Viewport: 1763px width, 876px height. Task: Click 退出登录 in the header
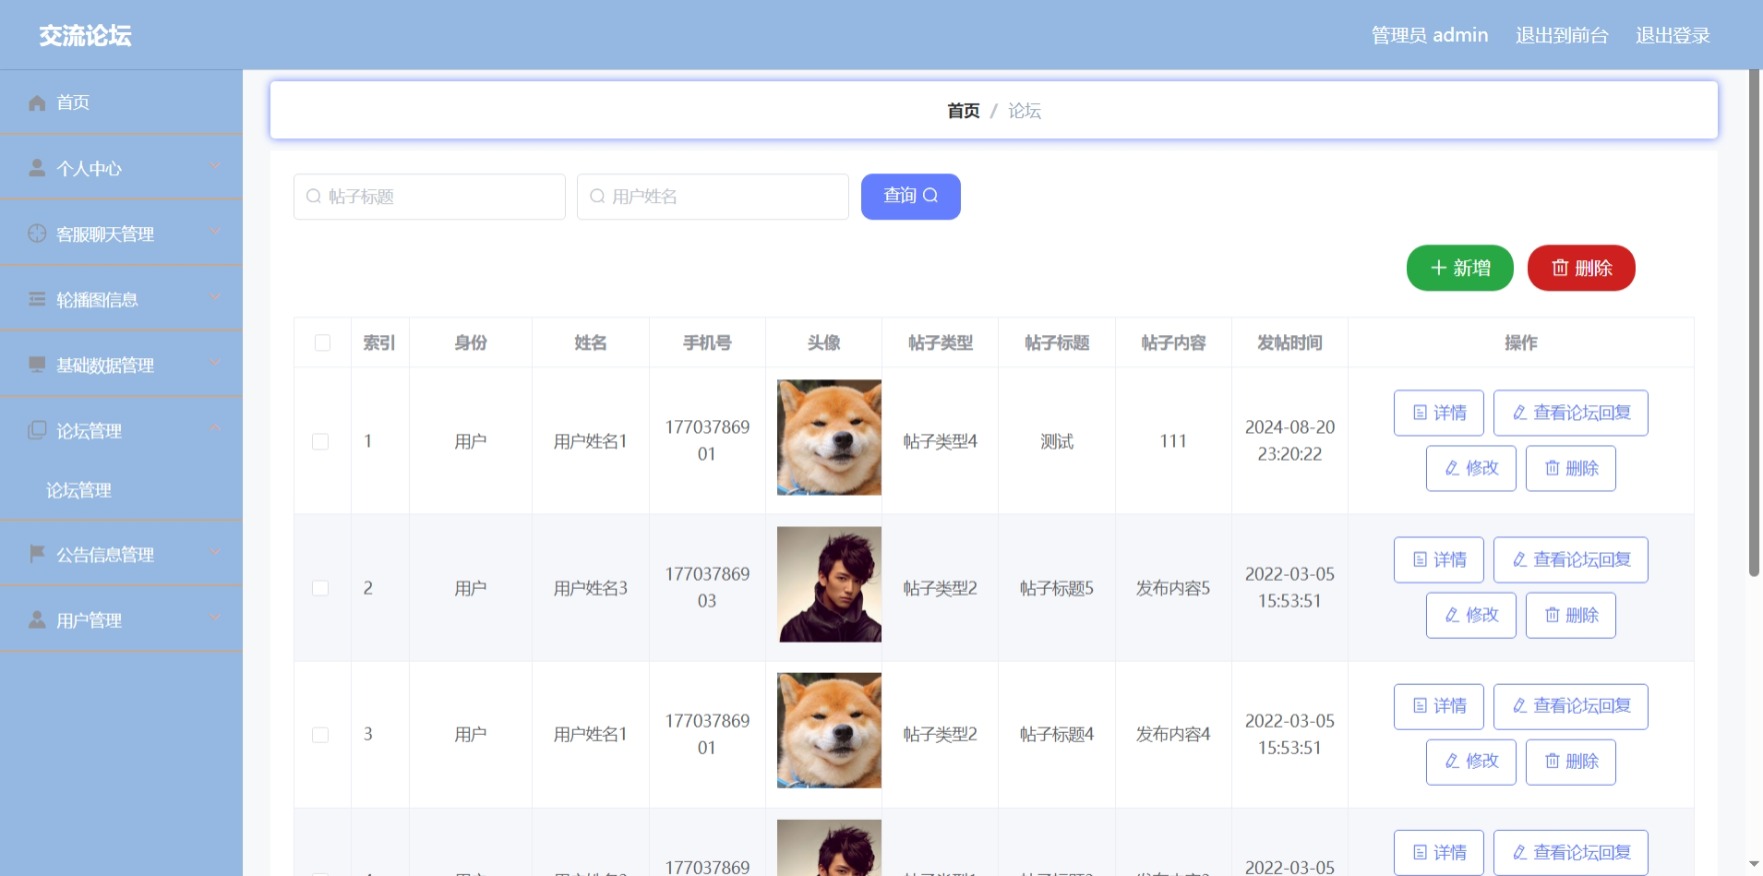[x=1672, y=35]
